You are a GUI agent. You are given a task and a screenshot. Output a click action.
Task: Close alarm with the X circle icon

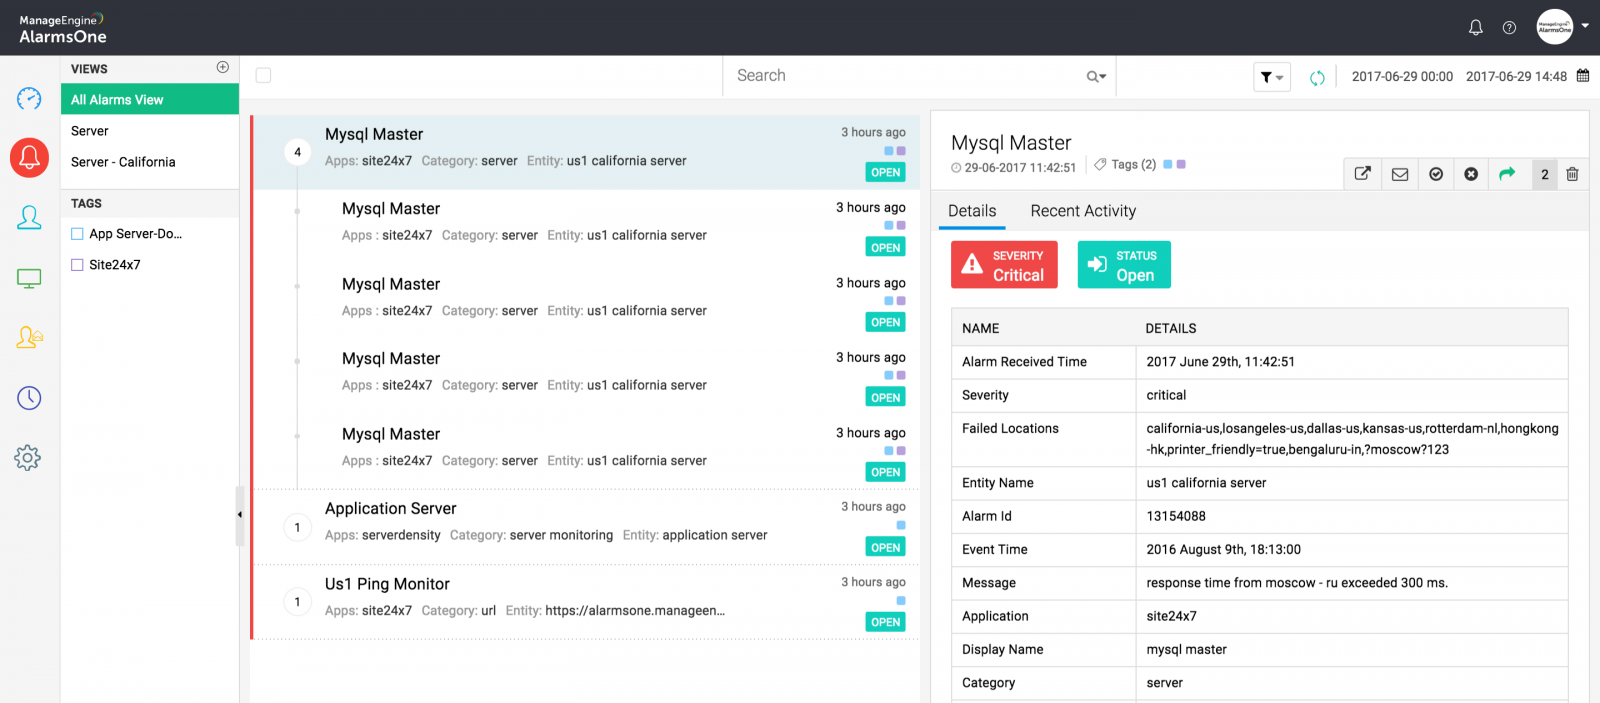click(x=1471, y=174)
